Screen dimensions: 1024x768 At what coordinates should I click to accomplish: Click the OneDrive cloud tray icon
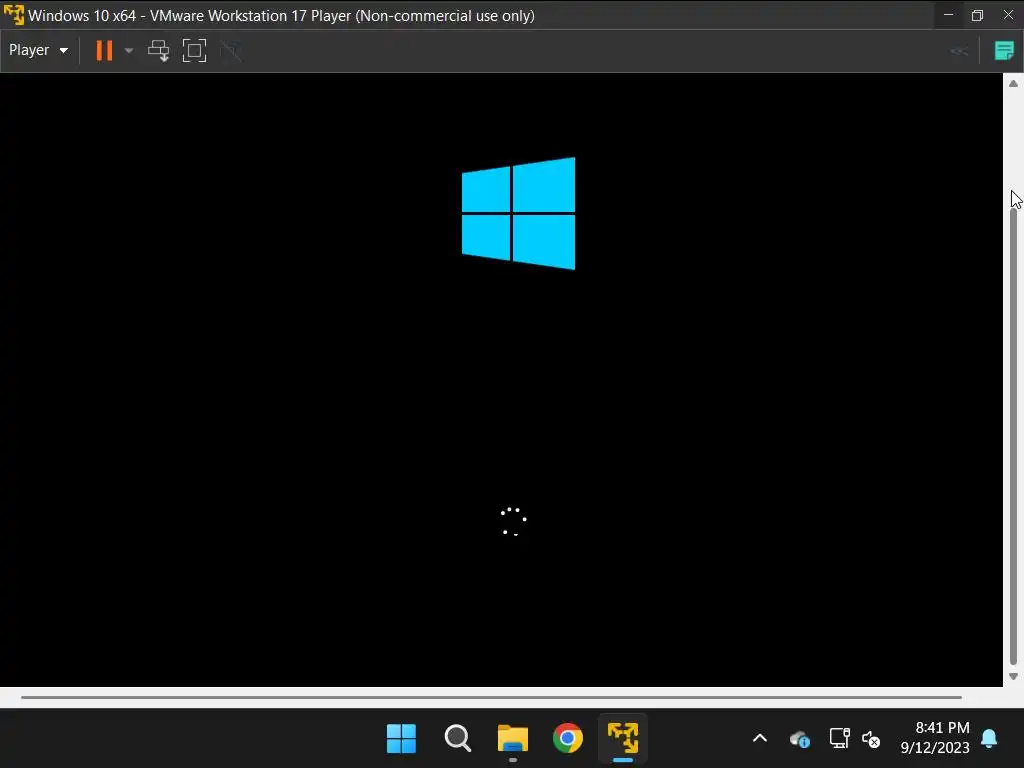[x=799, y=739]
